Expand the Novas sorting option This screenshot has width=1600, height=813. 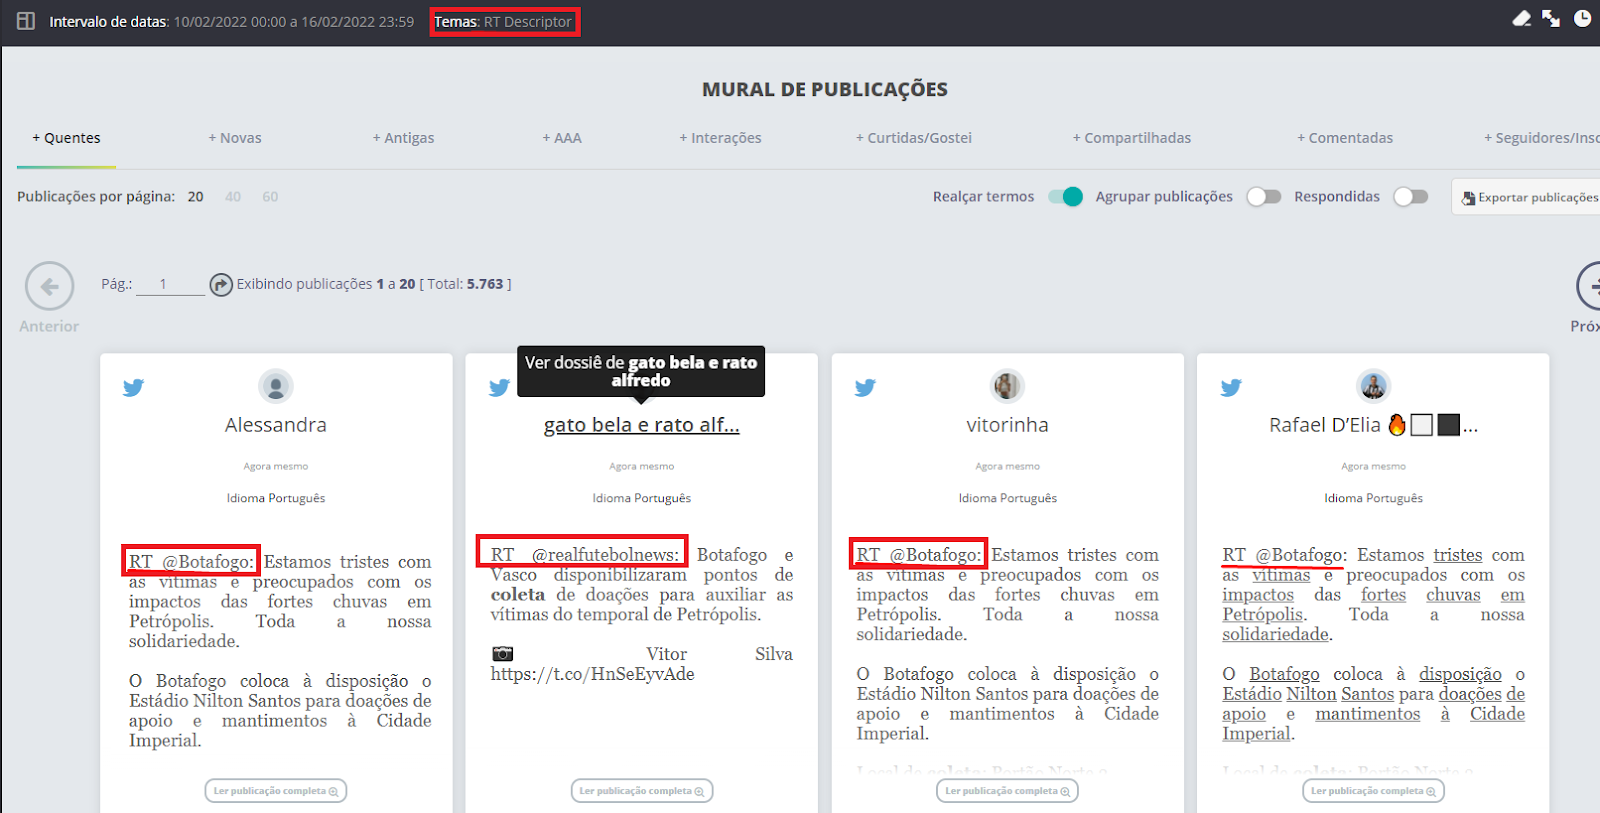pos(235,138)
